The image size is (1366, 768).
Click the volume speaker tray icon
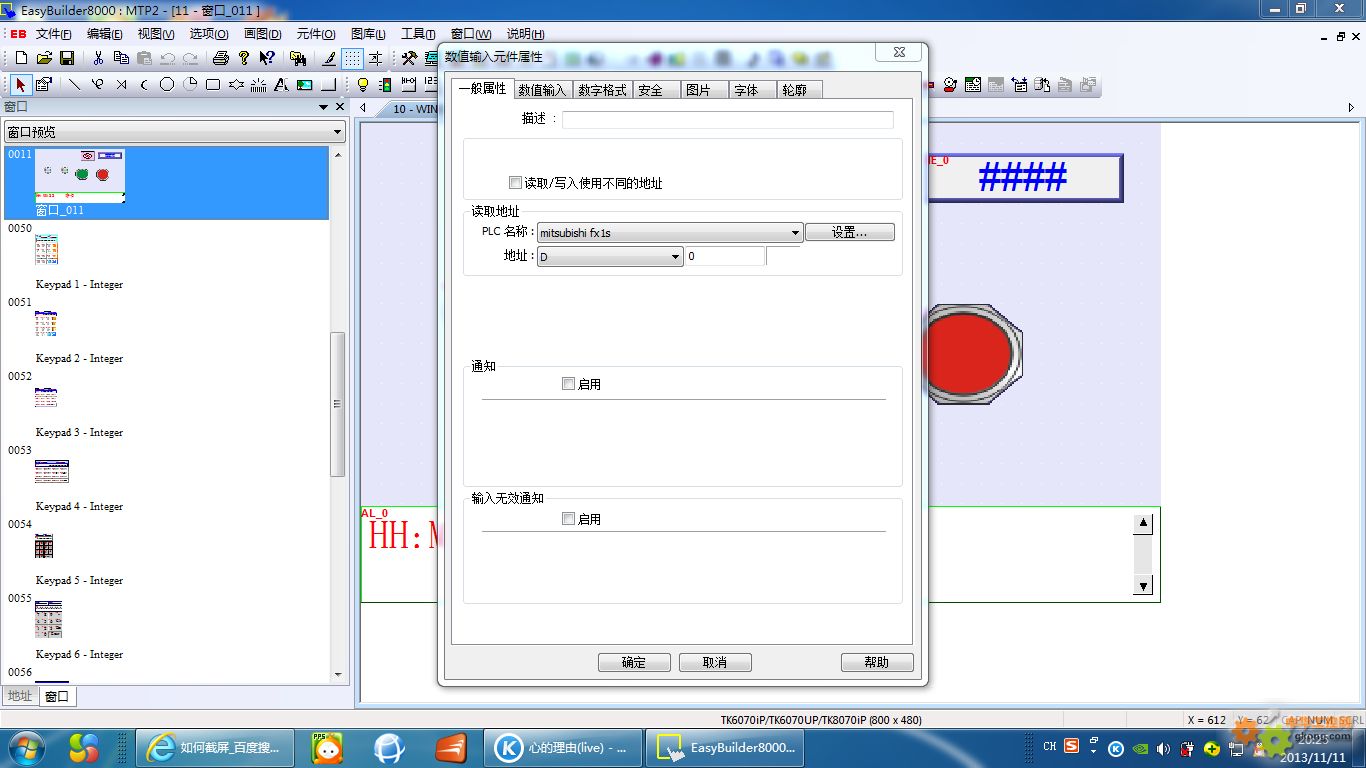click(1163, 748)
